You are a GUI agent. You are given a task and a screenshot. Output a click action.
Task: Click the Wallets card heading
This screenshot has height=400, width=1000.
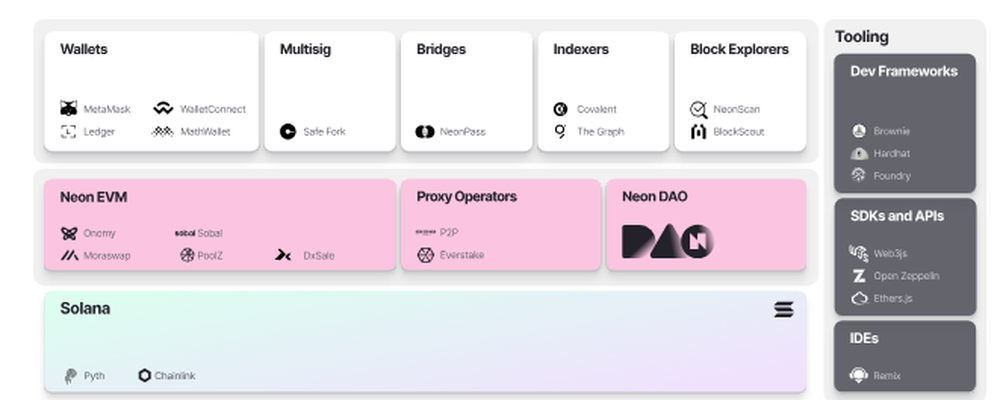(84, 49)
